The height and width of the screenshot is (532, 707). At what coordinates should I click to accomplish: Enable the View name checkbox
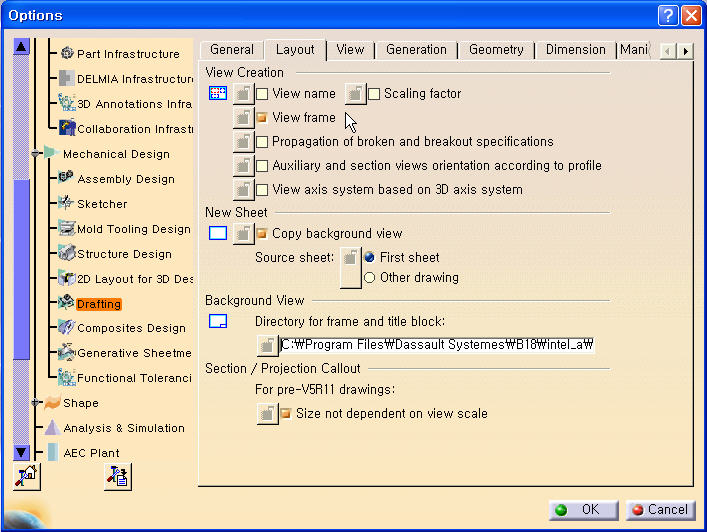(x=263, y=94)
